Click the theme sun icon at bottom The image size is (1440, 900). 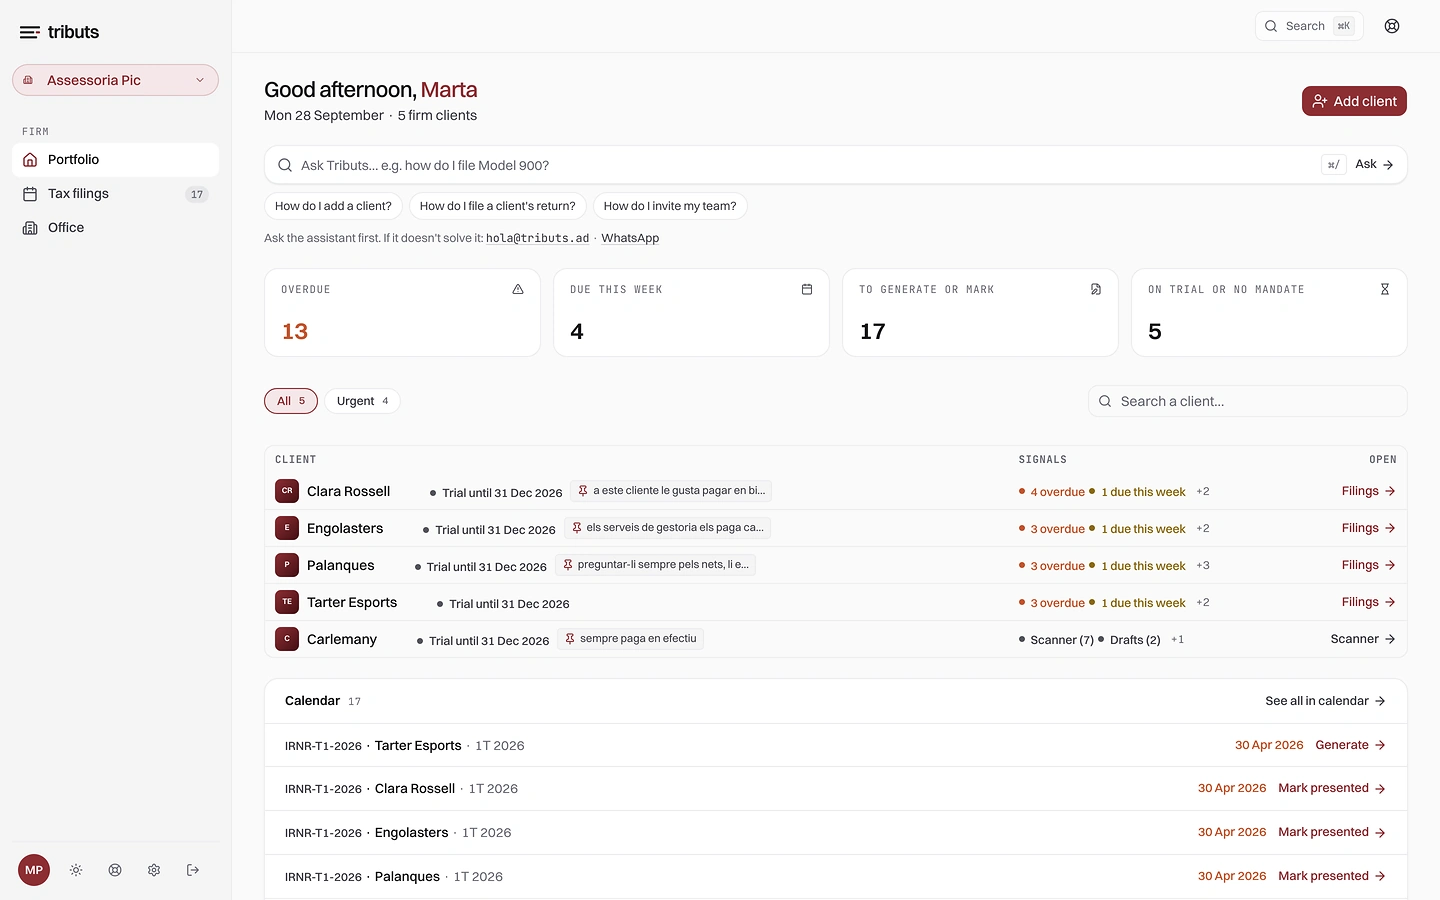[x=76, y=870]
